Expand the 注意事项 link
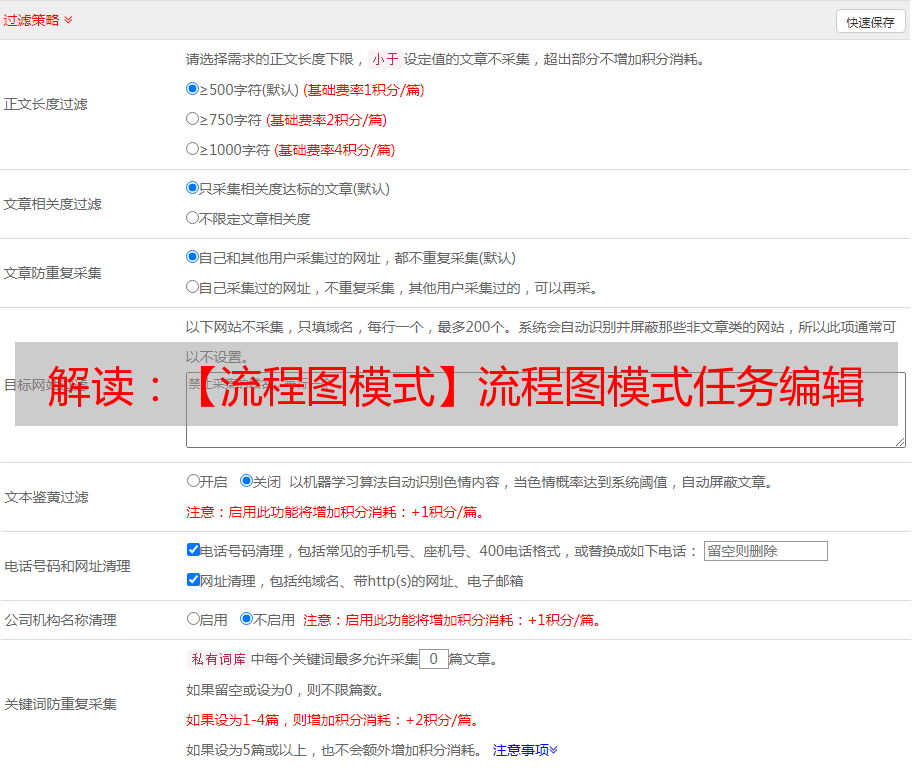Screen dimensions: 912x768 (x=525, y=750)
